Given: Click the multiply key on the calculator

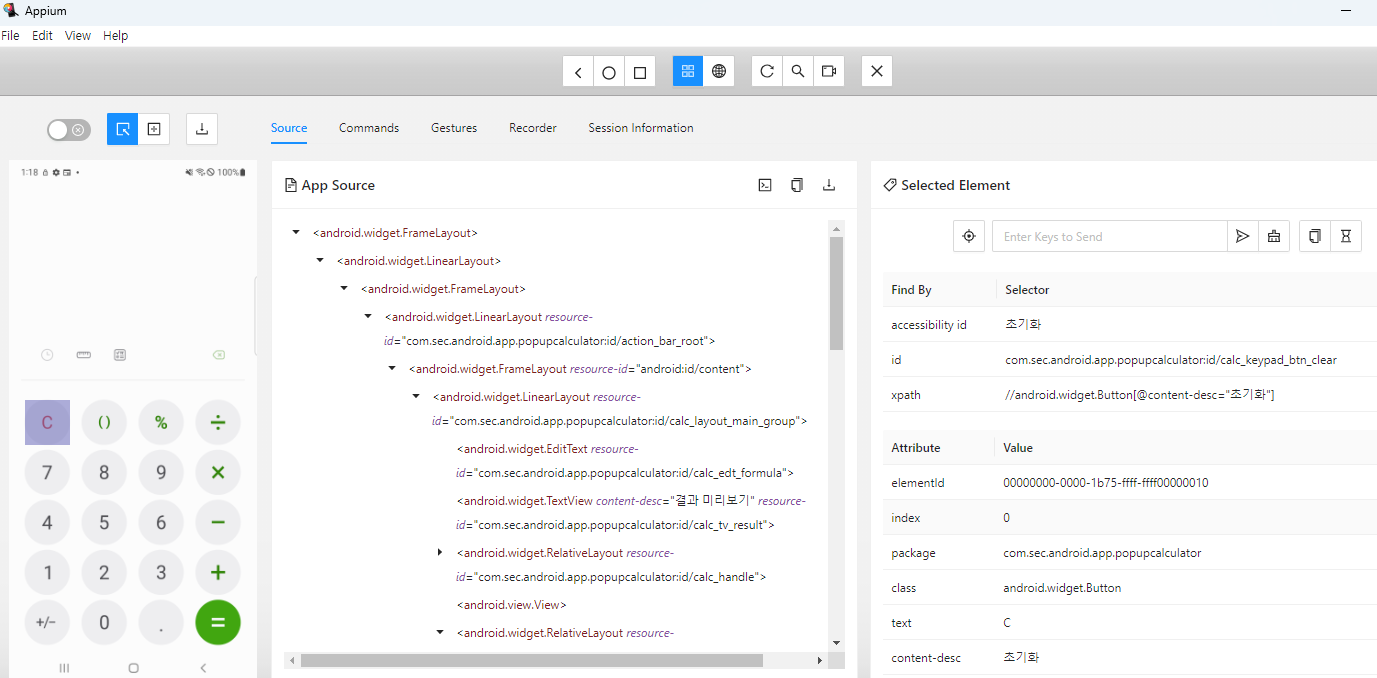Looking at the screenshot, I should [x=218, y=472].
